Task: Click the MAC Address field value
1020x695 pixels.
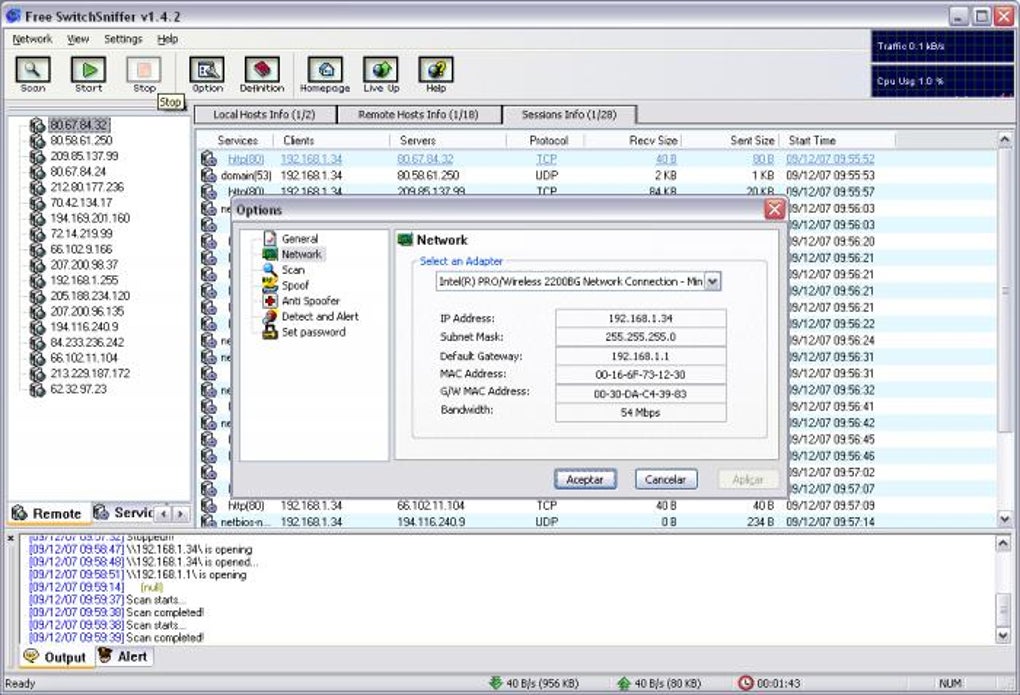Action: (x=641, y=375)
